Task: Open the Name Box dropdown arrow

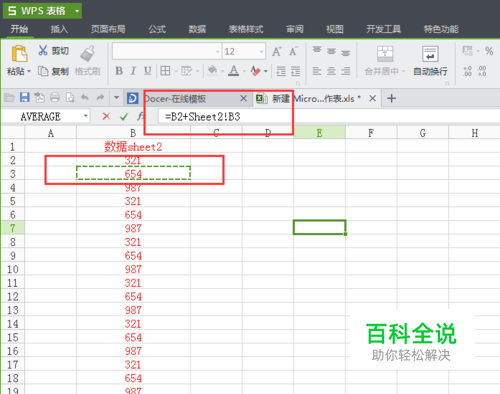Action: pyautogui.click(x=86, y=116)
